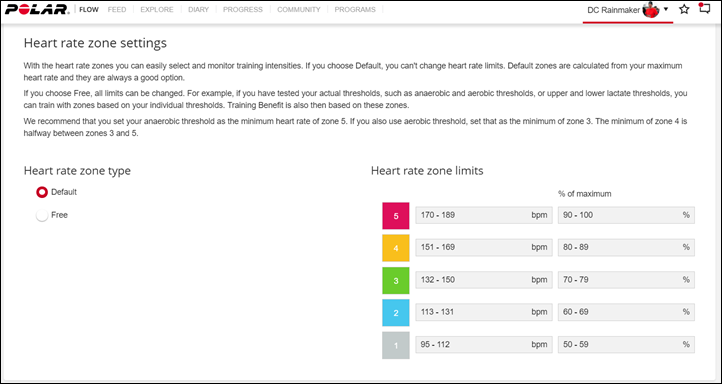Screen dimensions: 722x384
Task: Click the 60 - 69 percent field
Action: [626, 312]
